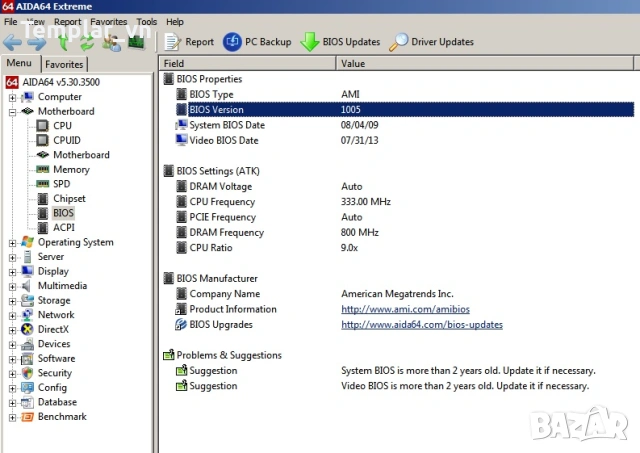Select the CPU item under Motherboard

(x=62, y=126)
